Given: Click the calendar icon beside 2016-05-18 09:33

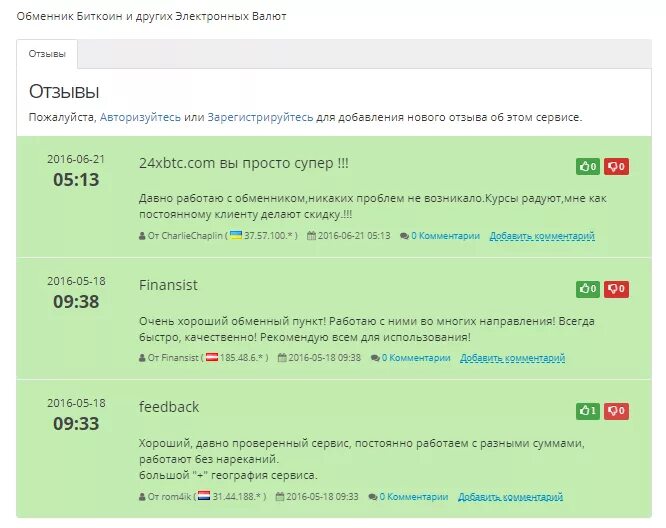Looking at the screenshot, I should 280,497.
